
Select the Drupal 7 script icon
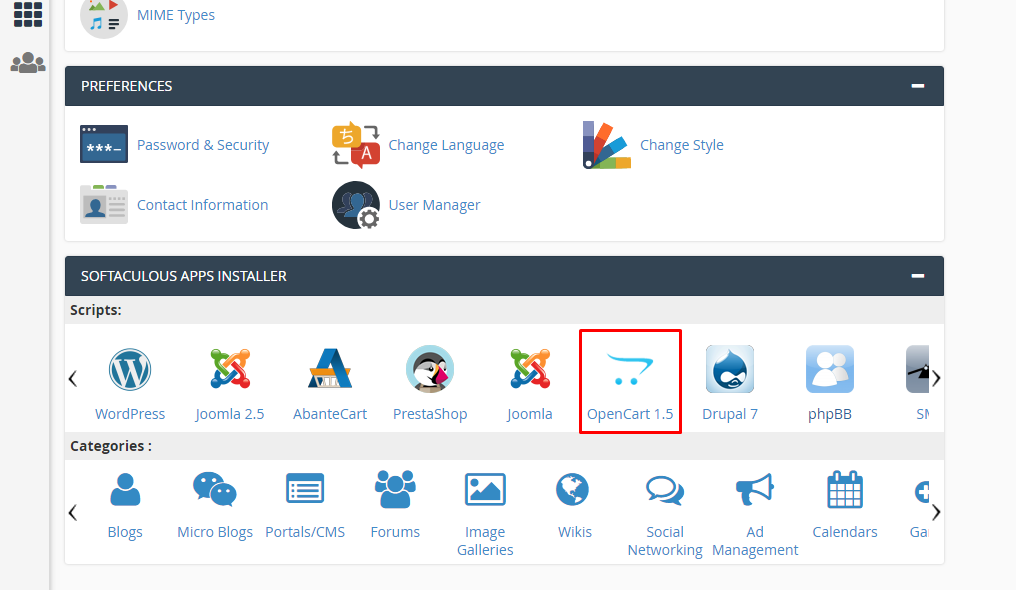(730, 369)
